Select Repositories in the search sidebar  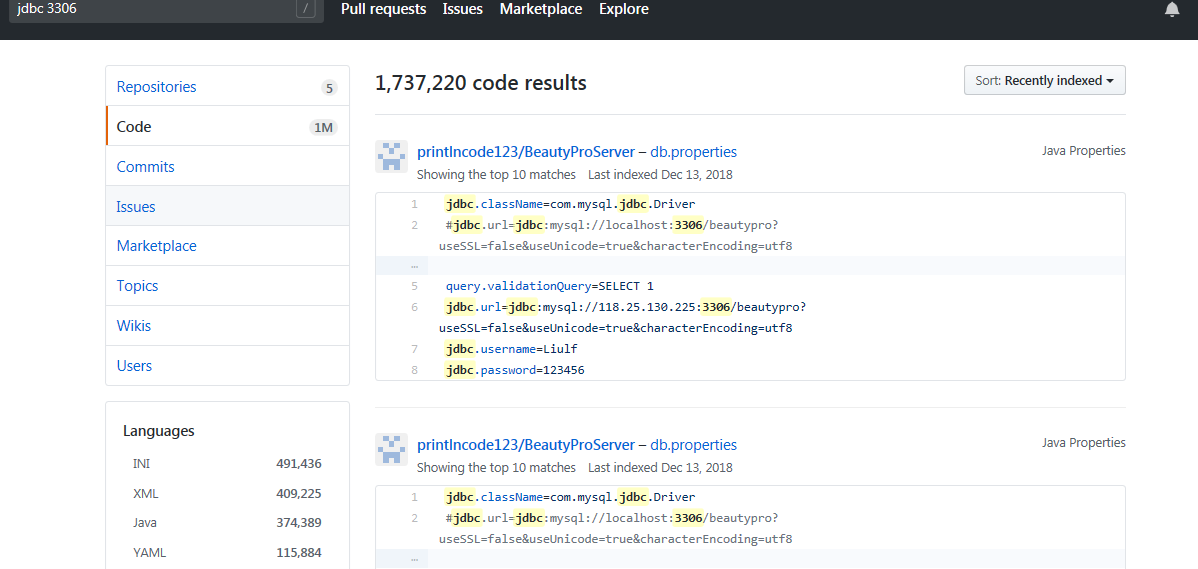pyautogui.click(x=227, y=86)
